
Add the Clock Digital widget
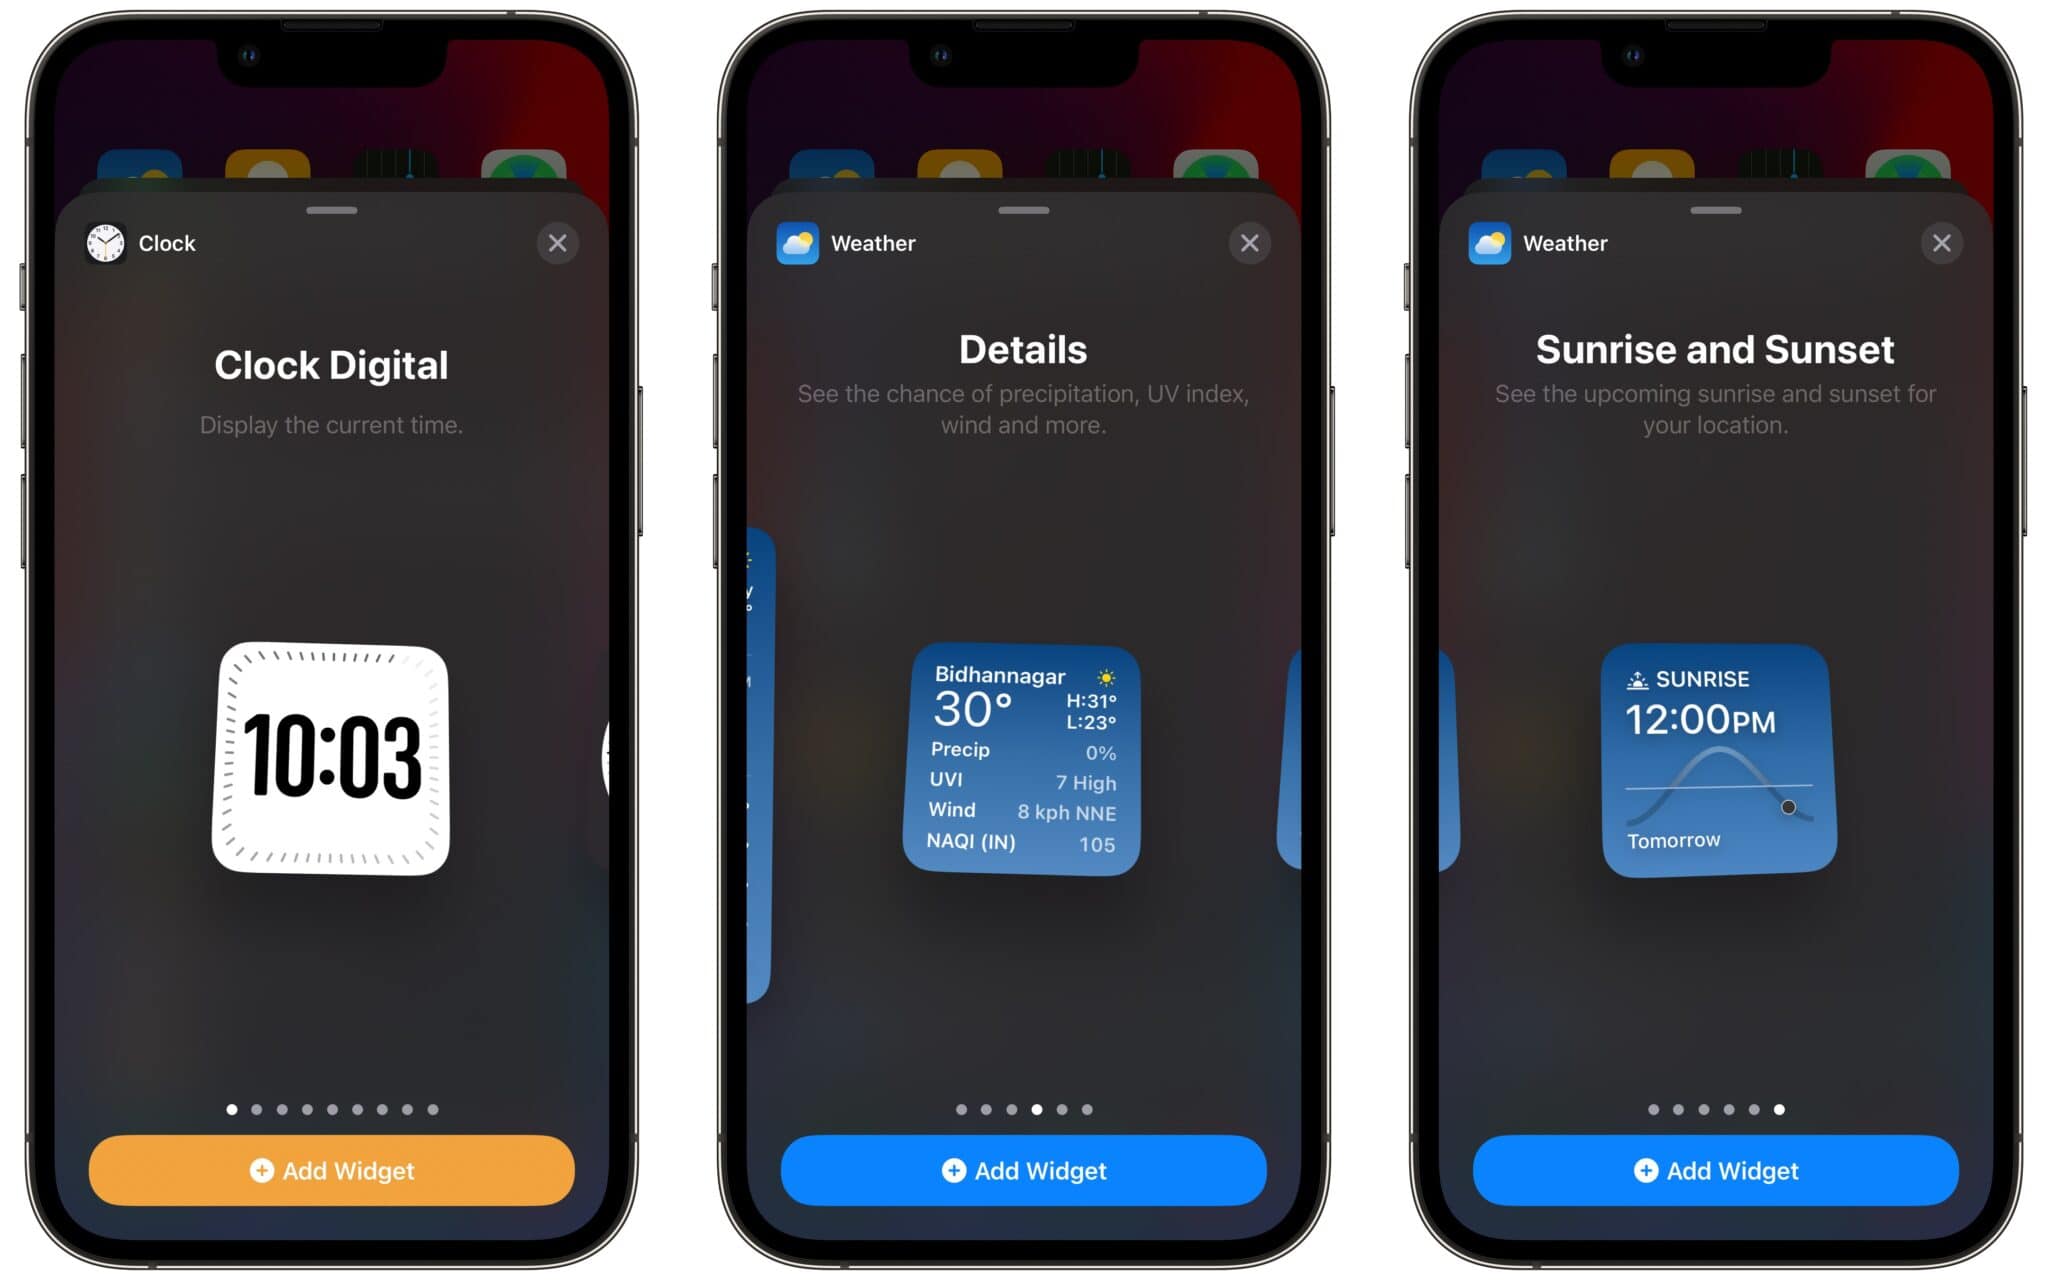[330, 1169]
